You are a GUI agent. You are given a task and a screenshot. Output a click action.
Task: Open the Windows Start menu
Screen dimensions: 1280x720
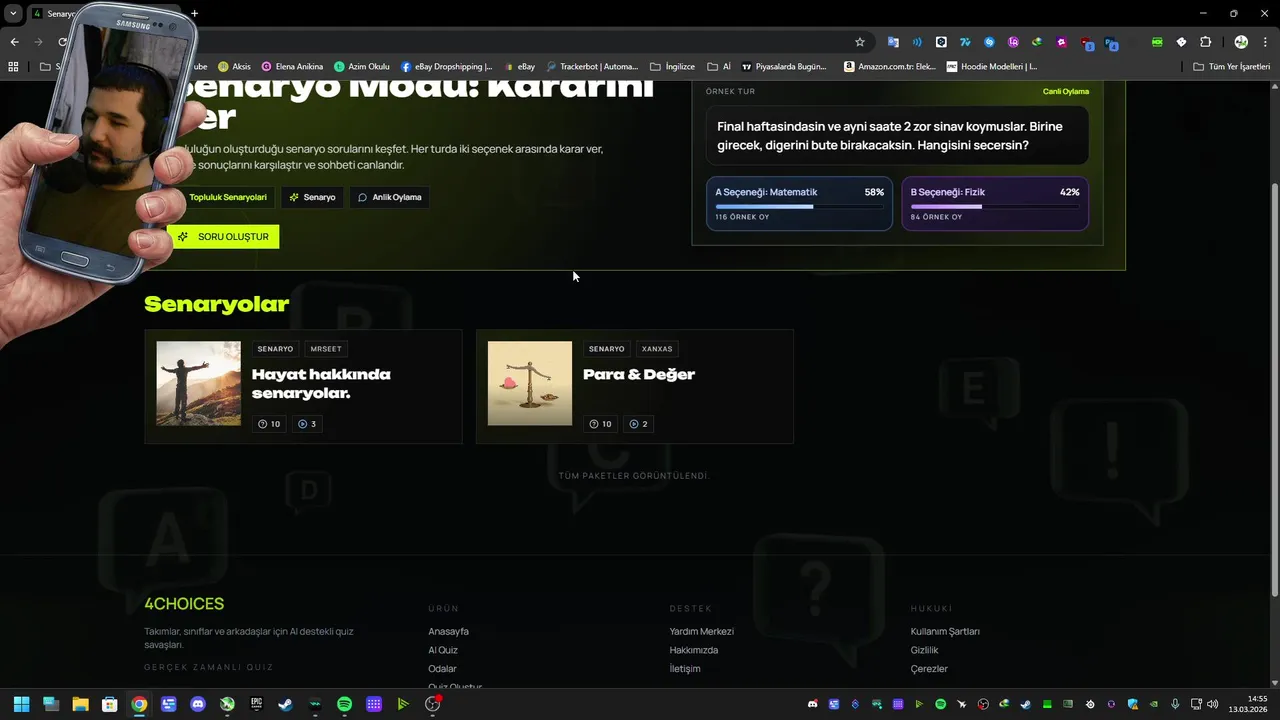coord(21,704)
